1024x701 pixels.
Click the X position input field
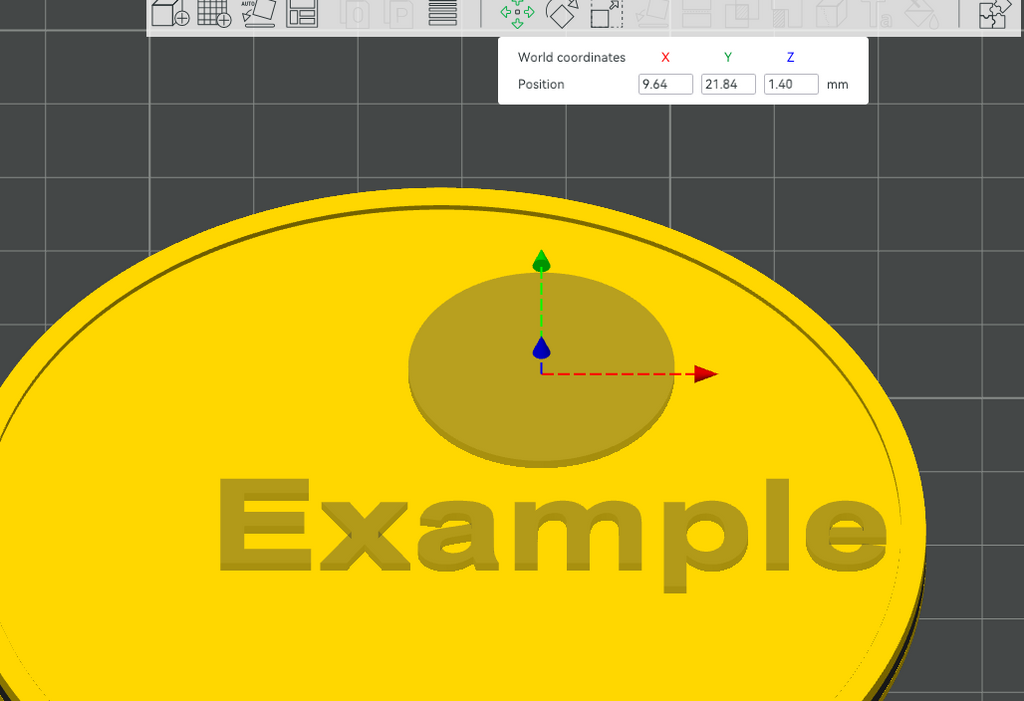[x=665, y=84]
